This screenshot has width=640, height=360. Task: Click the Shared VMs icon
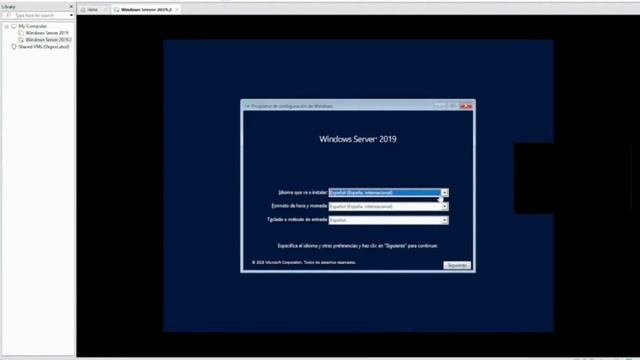pos(14,47)
